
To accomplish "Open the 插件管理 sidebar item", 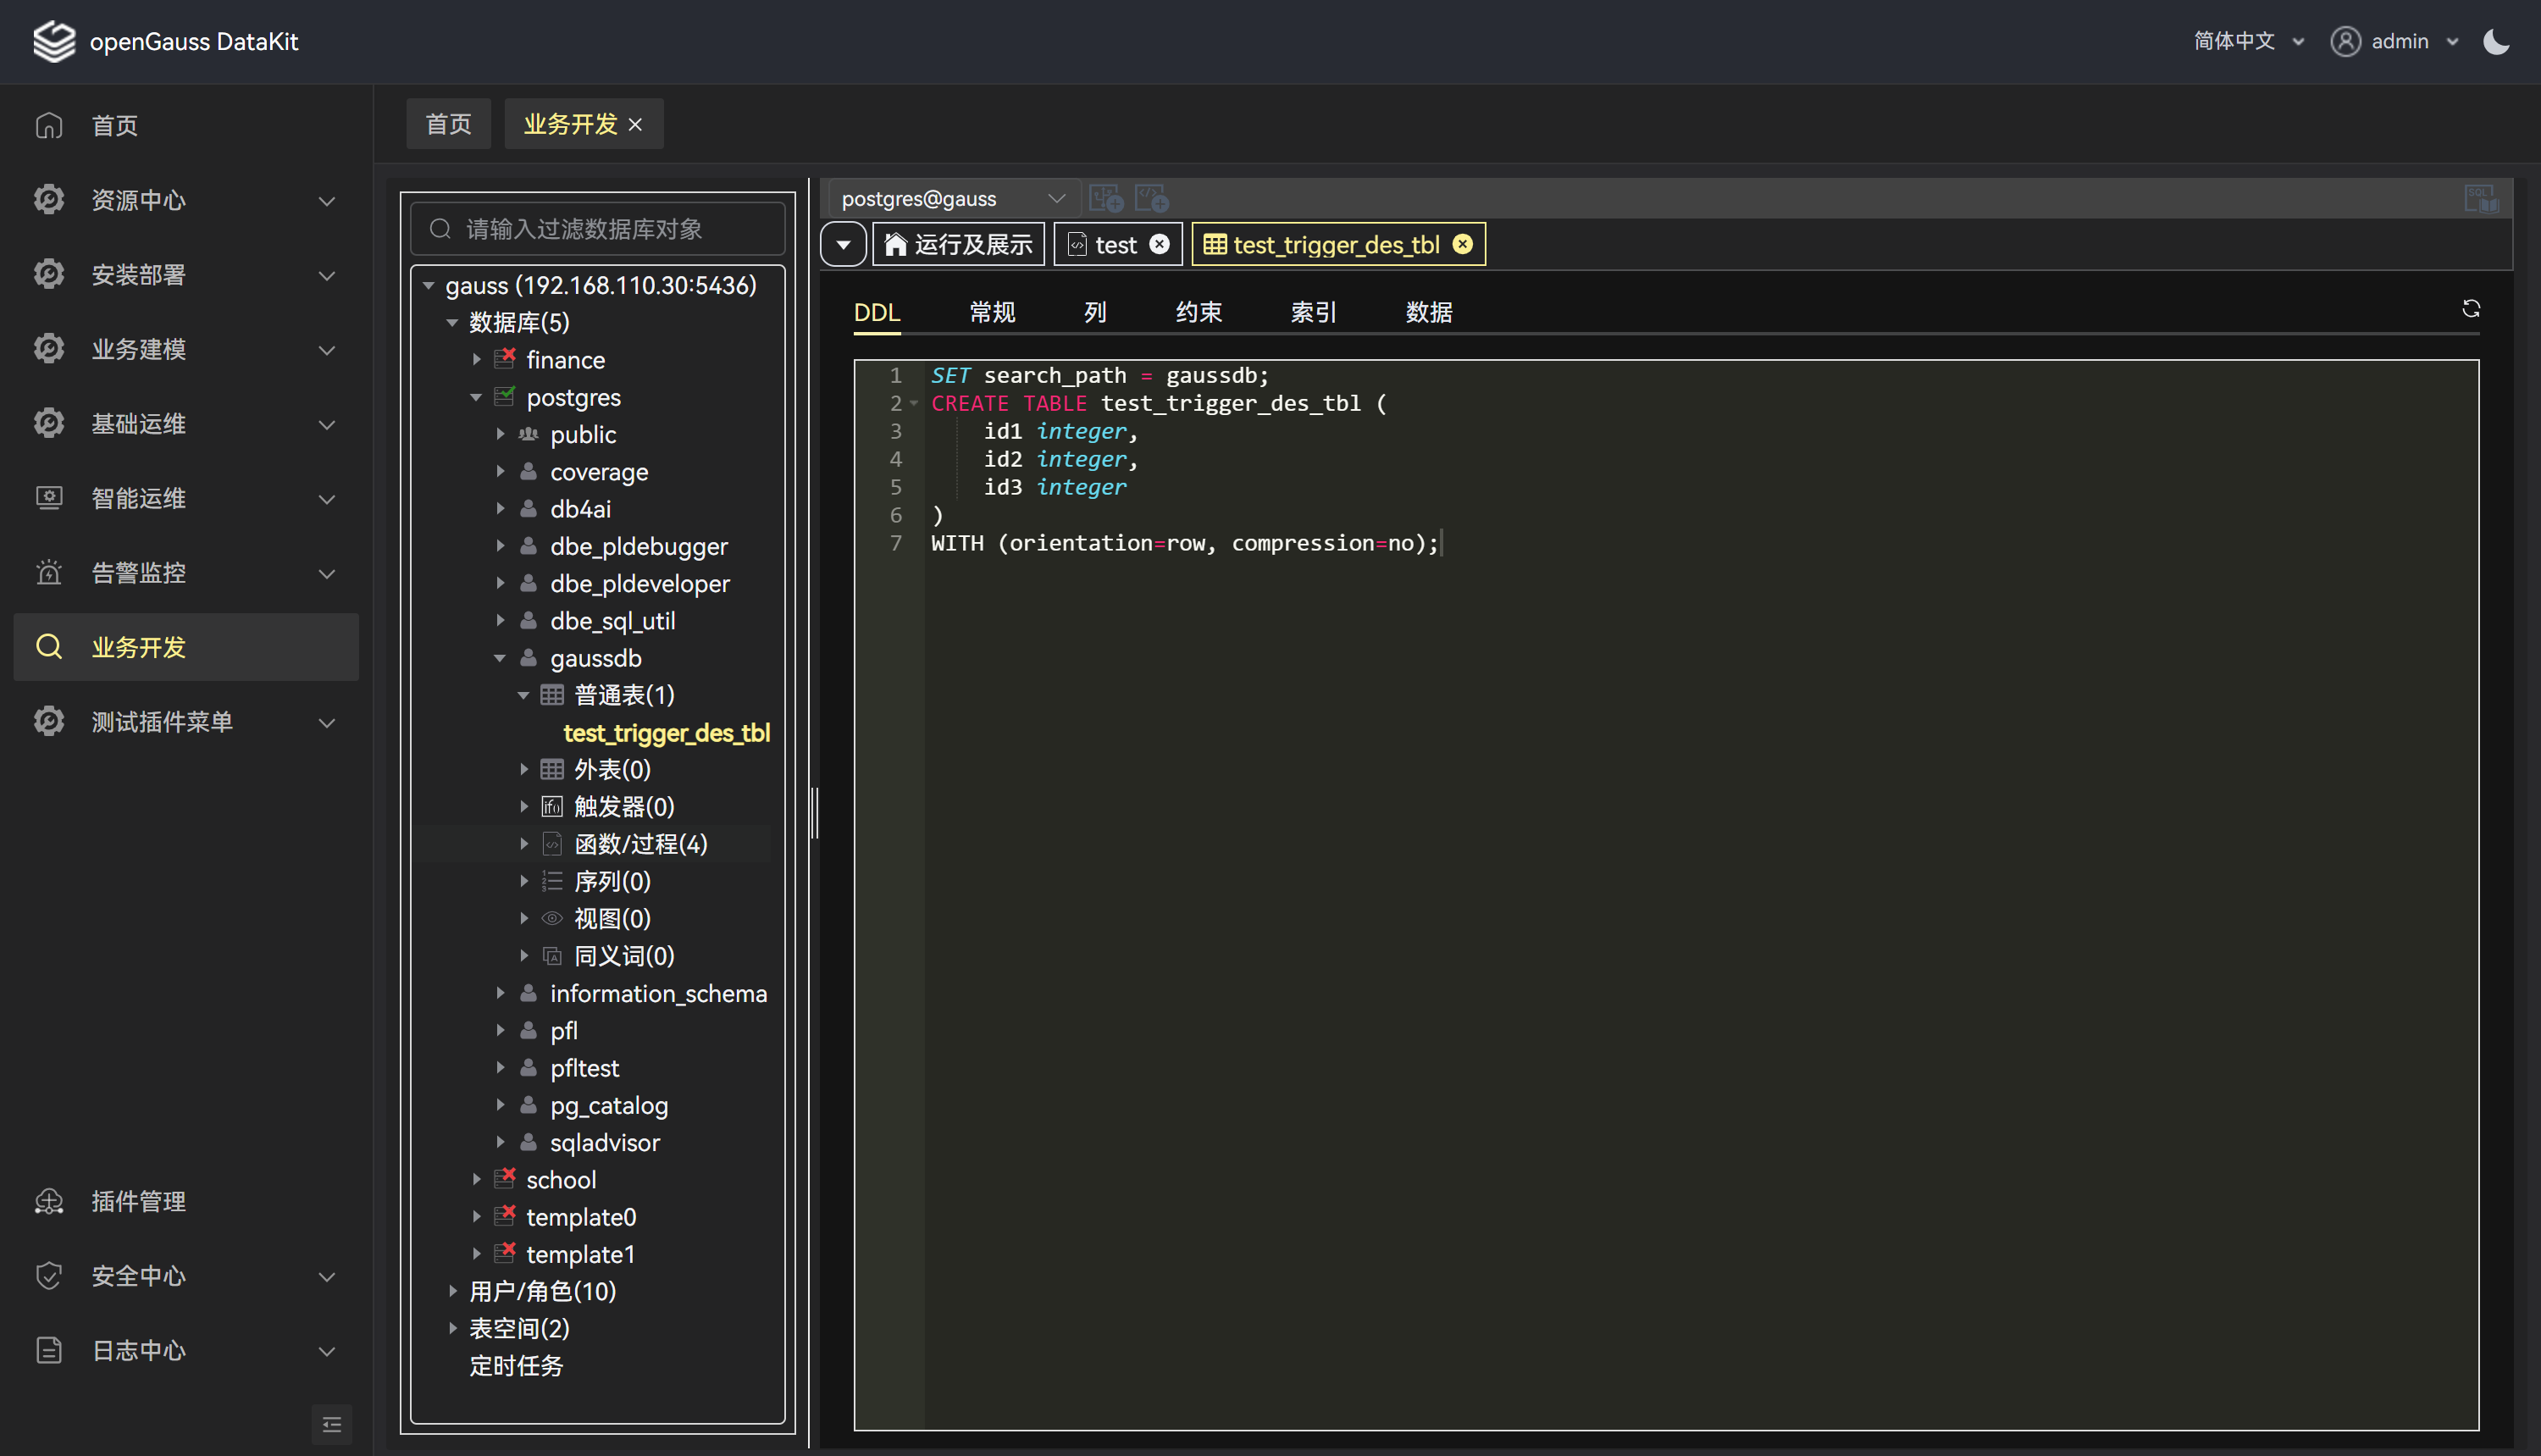I will coord(138,1201).
